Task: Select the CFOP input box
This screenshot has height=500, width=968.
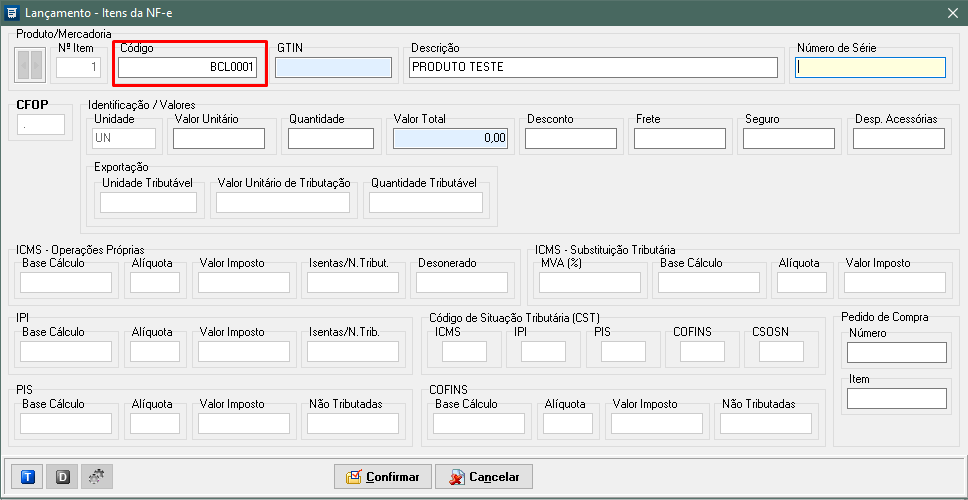Action: [41, 125]
